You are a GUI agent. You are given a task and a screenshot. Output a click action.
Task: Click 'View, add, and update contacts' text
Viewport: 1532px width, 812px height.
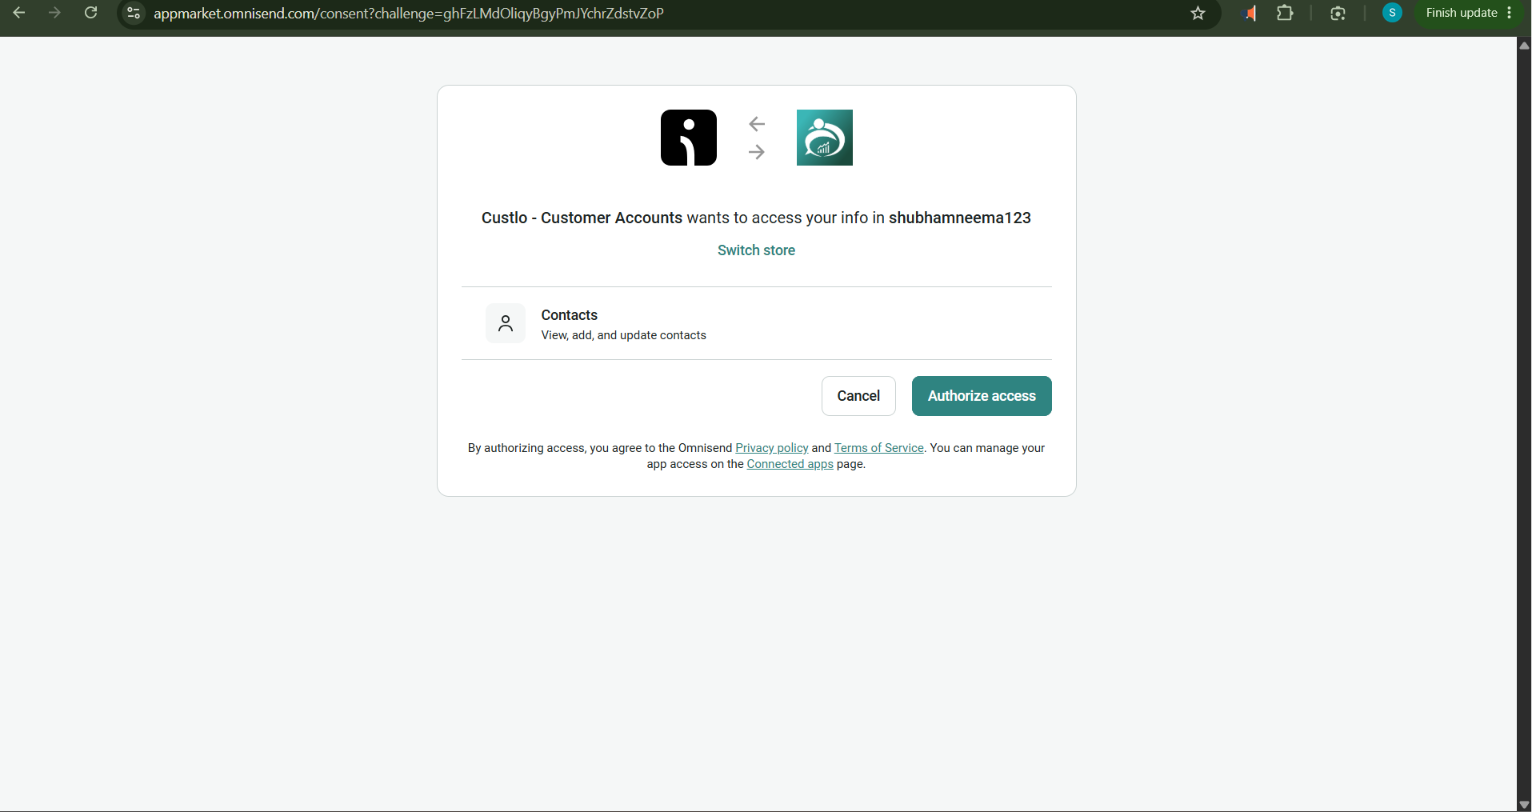pyautogui.click(x=624, y=335)
